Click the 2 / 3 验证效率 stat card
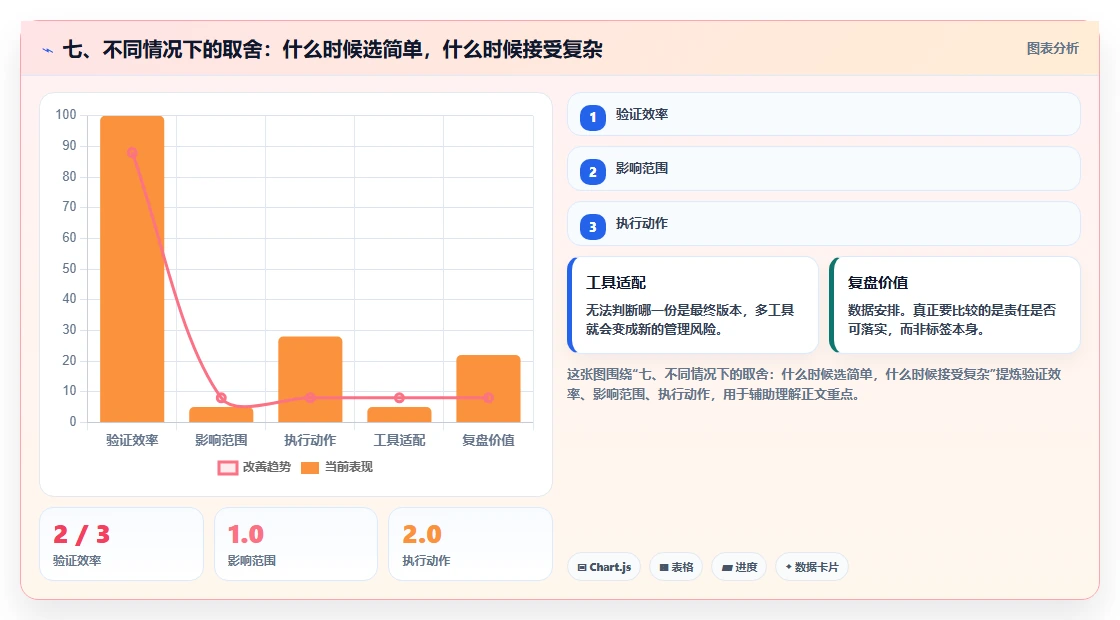The image size is (1120, 620). point(121,544)
